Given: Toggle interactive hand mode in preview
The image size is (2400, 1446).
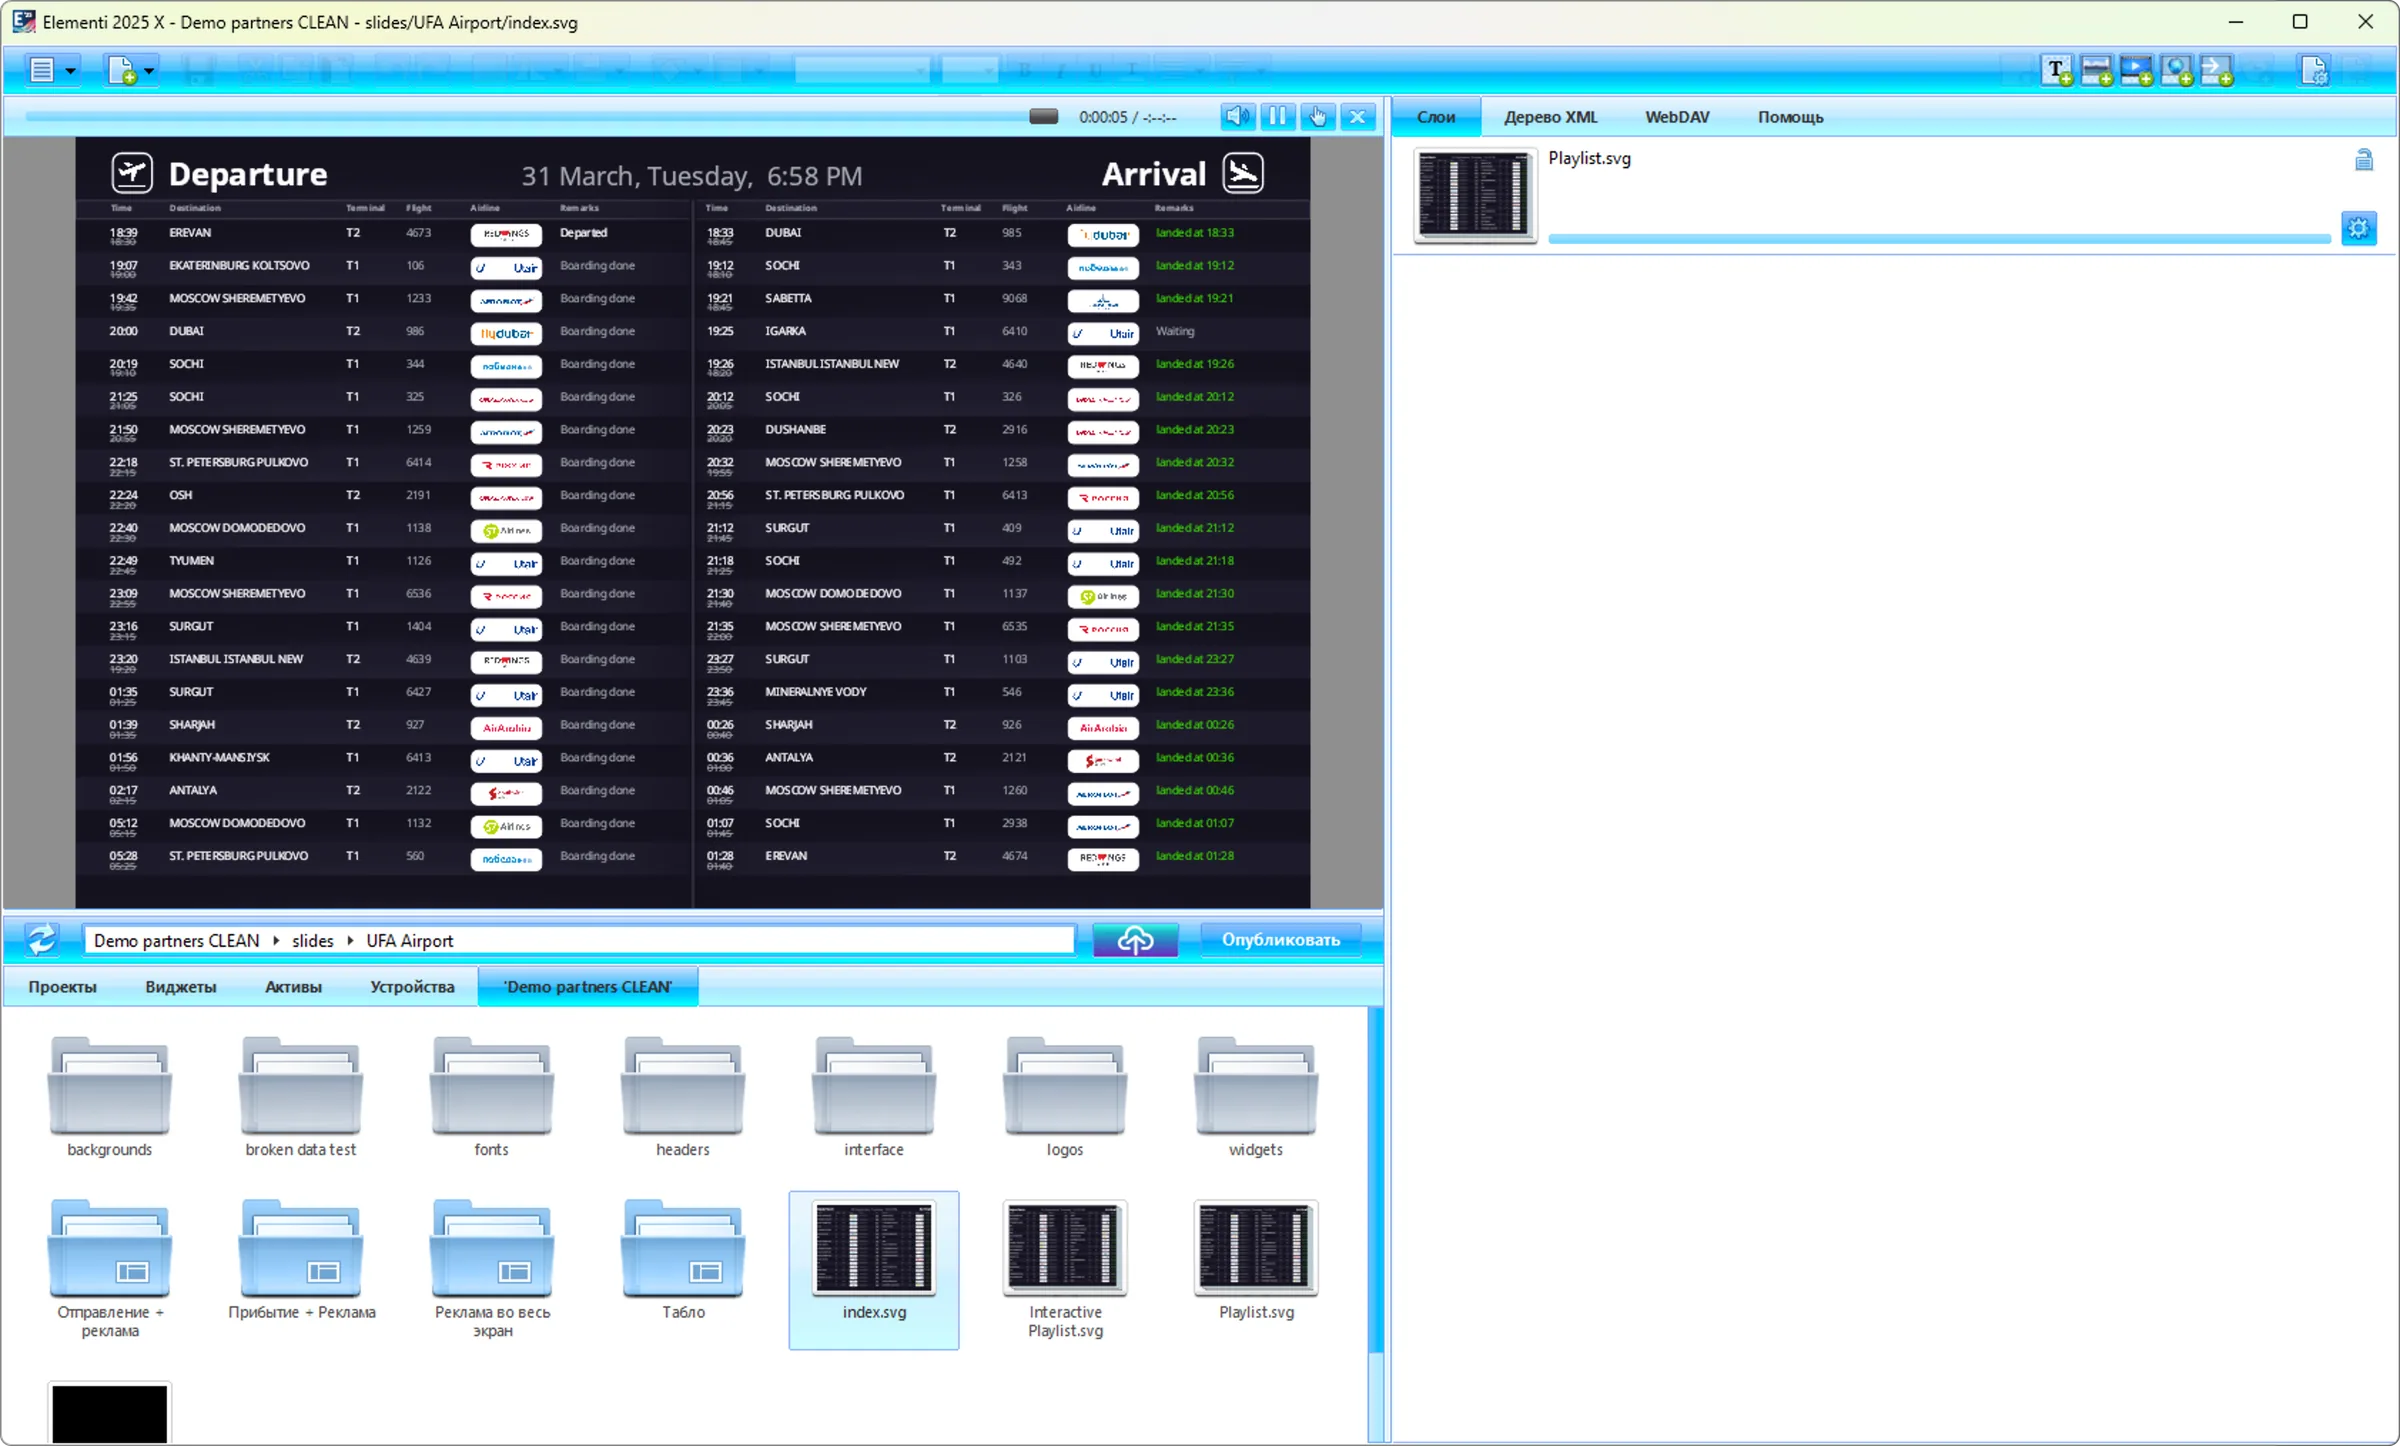Looking at the screenshot, I should pyautogui.click(x=1318, y=116).
